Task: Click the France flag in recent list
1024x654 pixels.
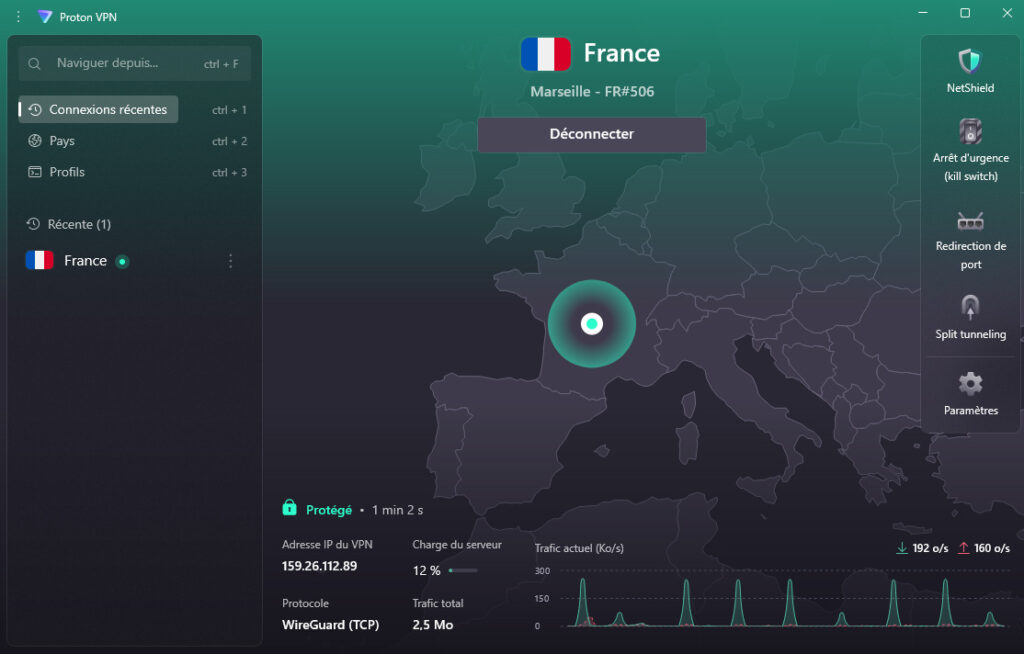Action: tap(40, 261)
